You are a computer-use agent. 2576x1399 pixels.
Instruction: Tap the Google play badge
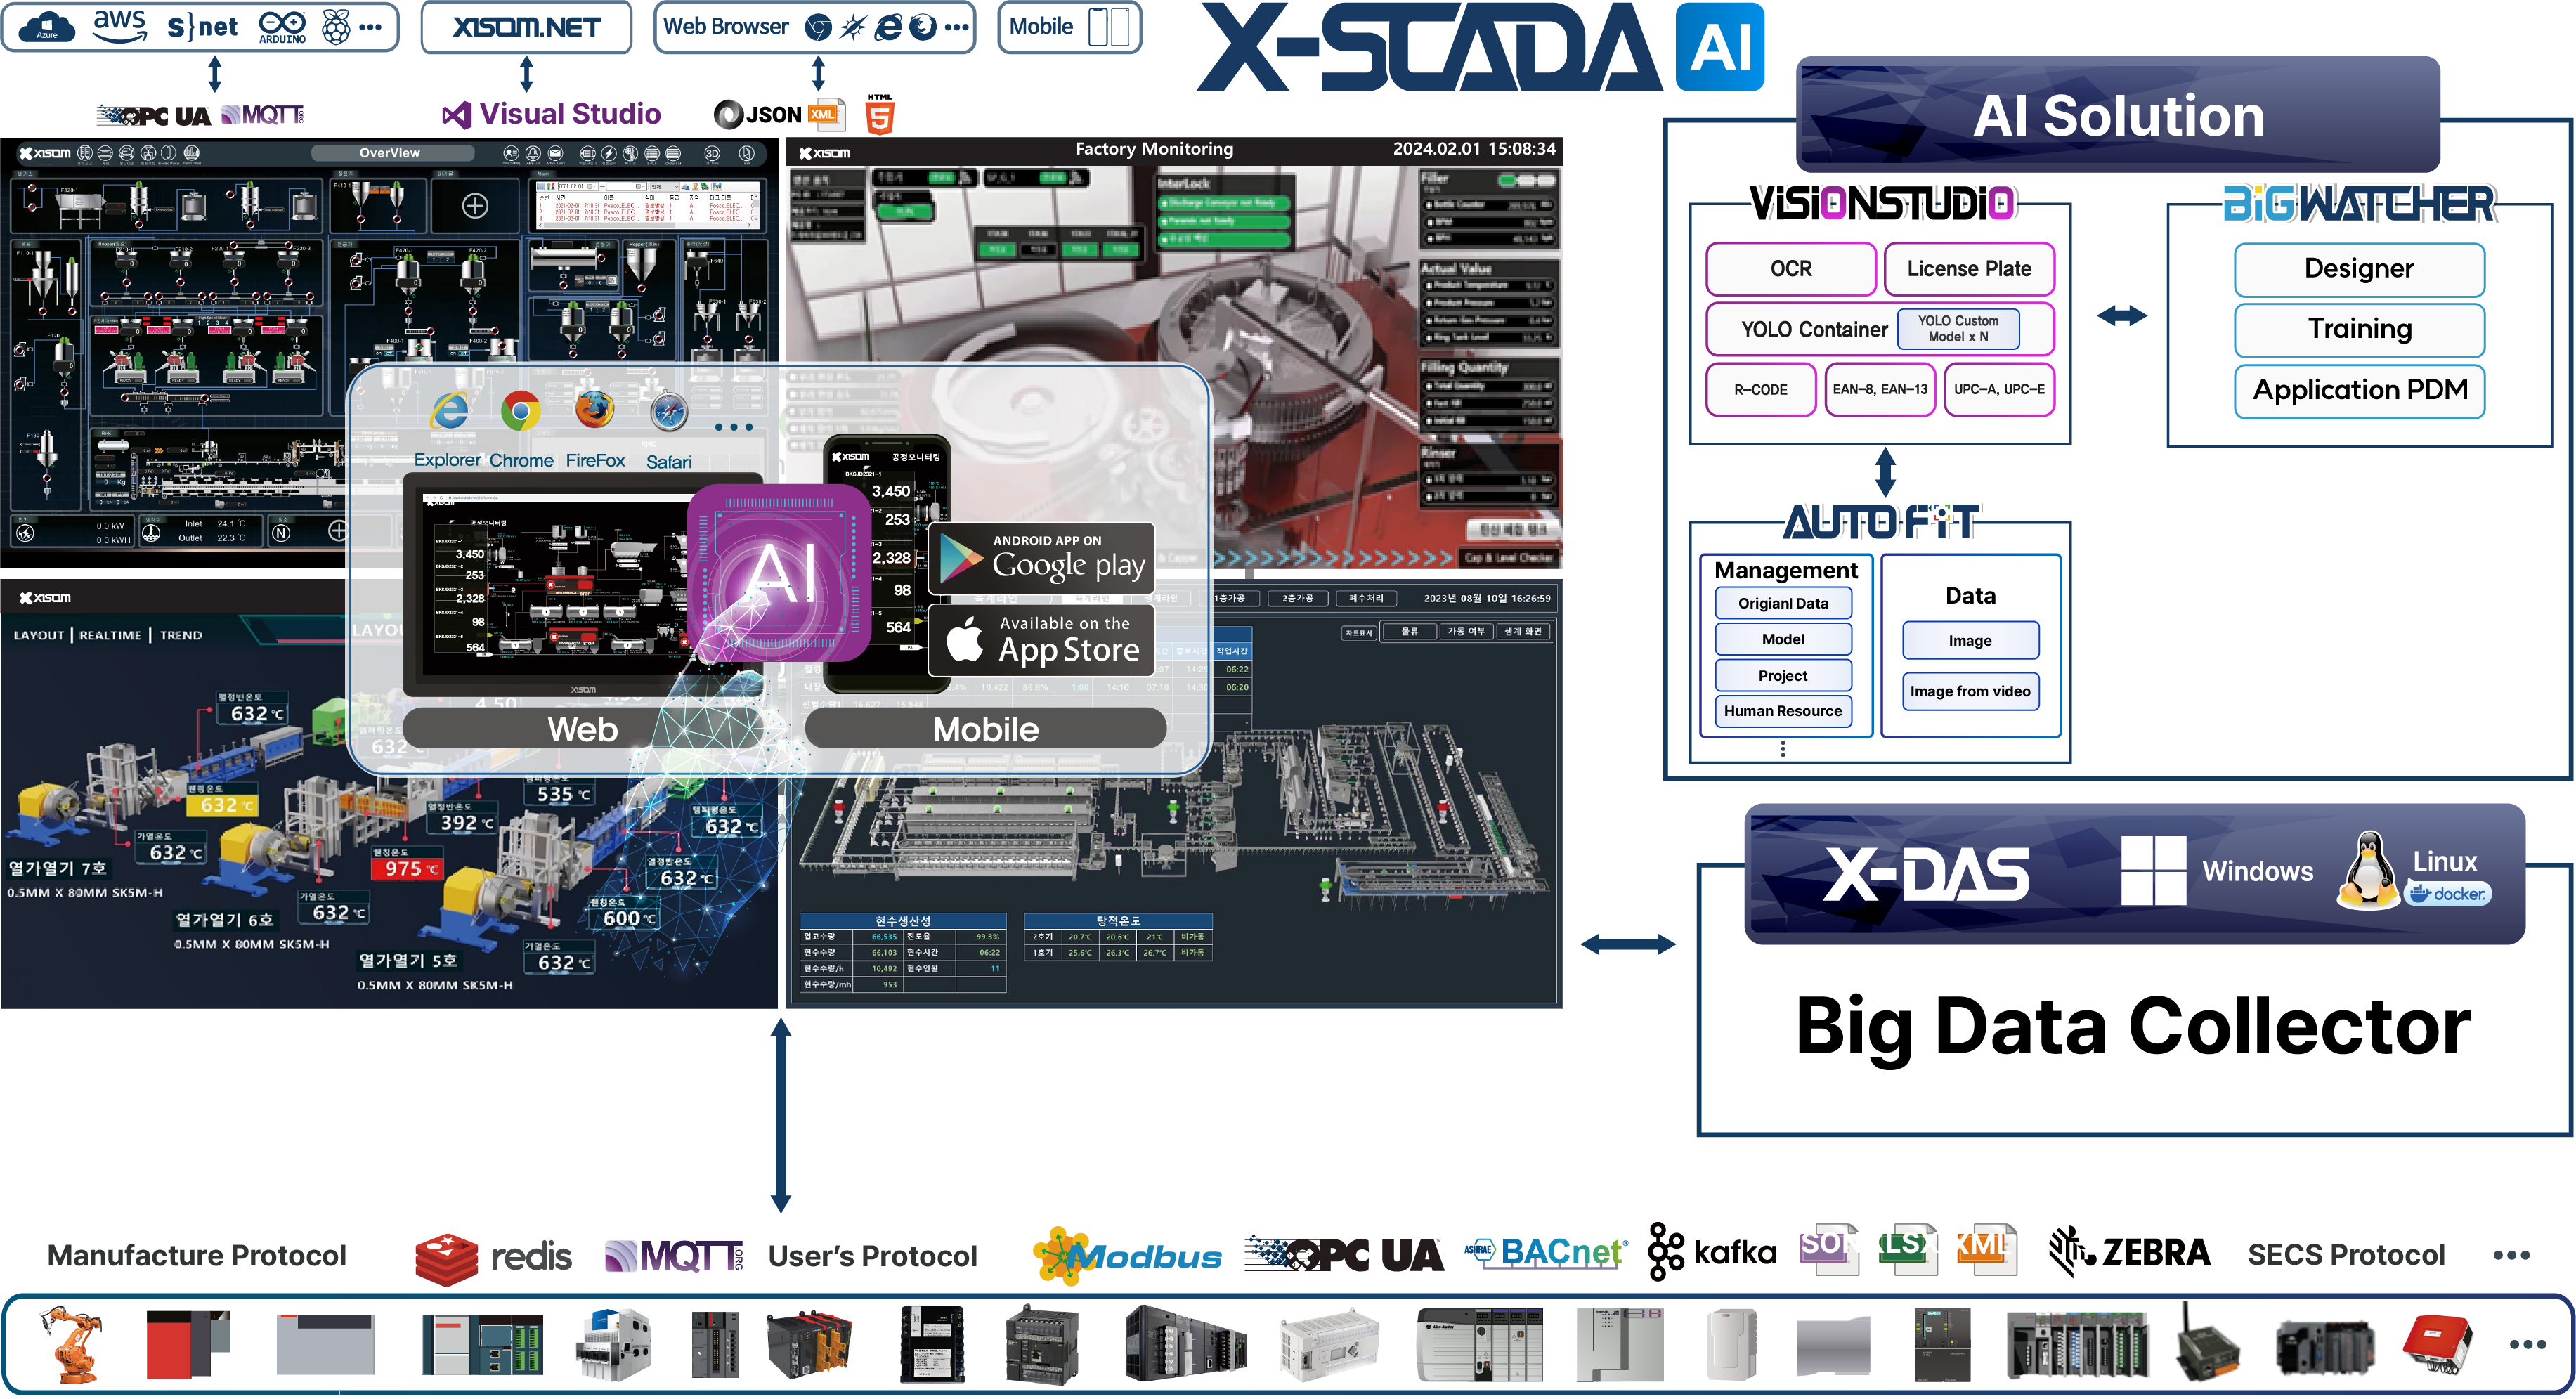[1041, 558]
